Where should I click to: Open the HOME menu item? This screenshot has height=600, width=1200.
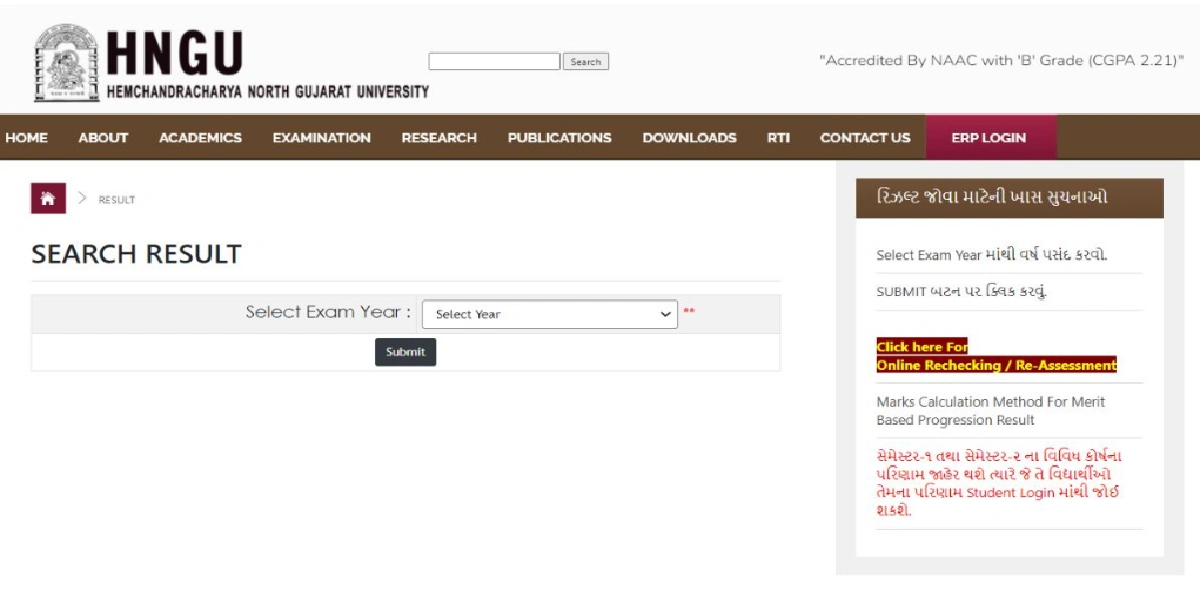coord(27,138)
